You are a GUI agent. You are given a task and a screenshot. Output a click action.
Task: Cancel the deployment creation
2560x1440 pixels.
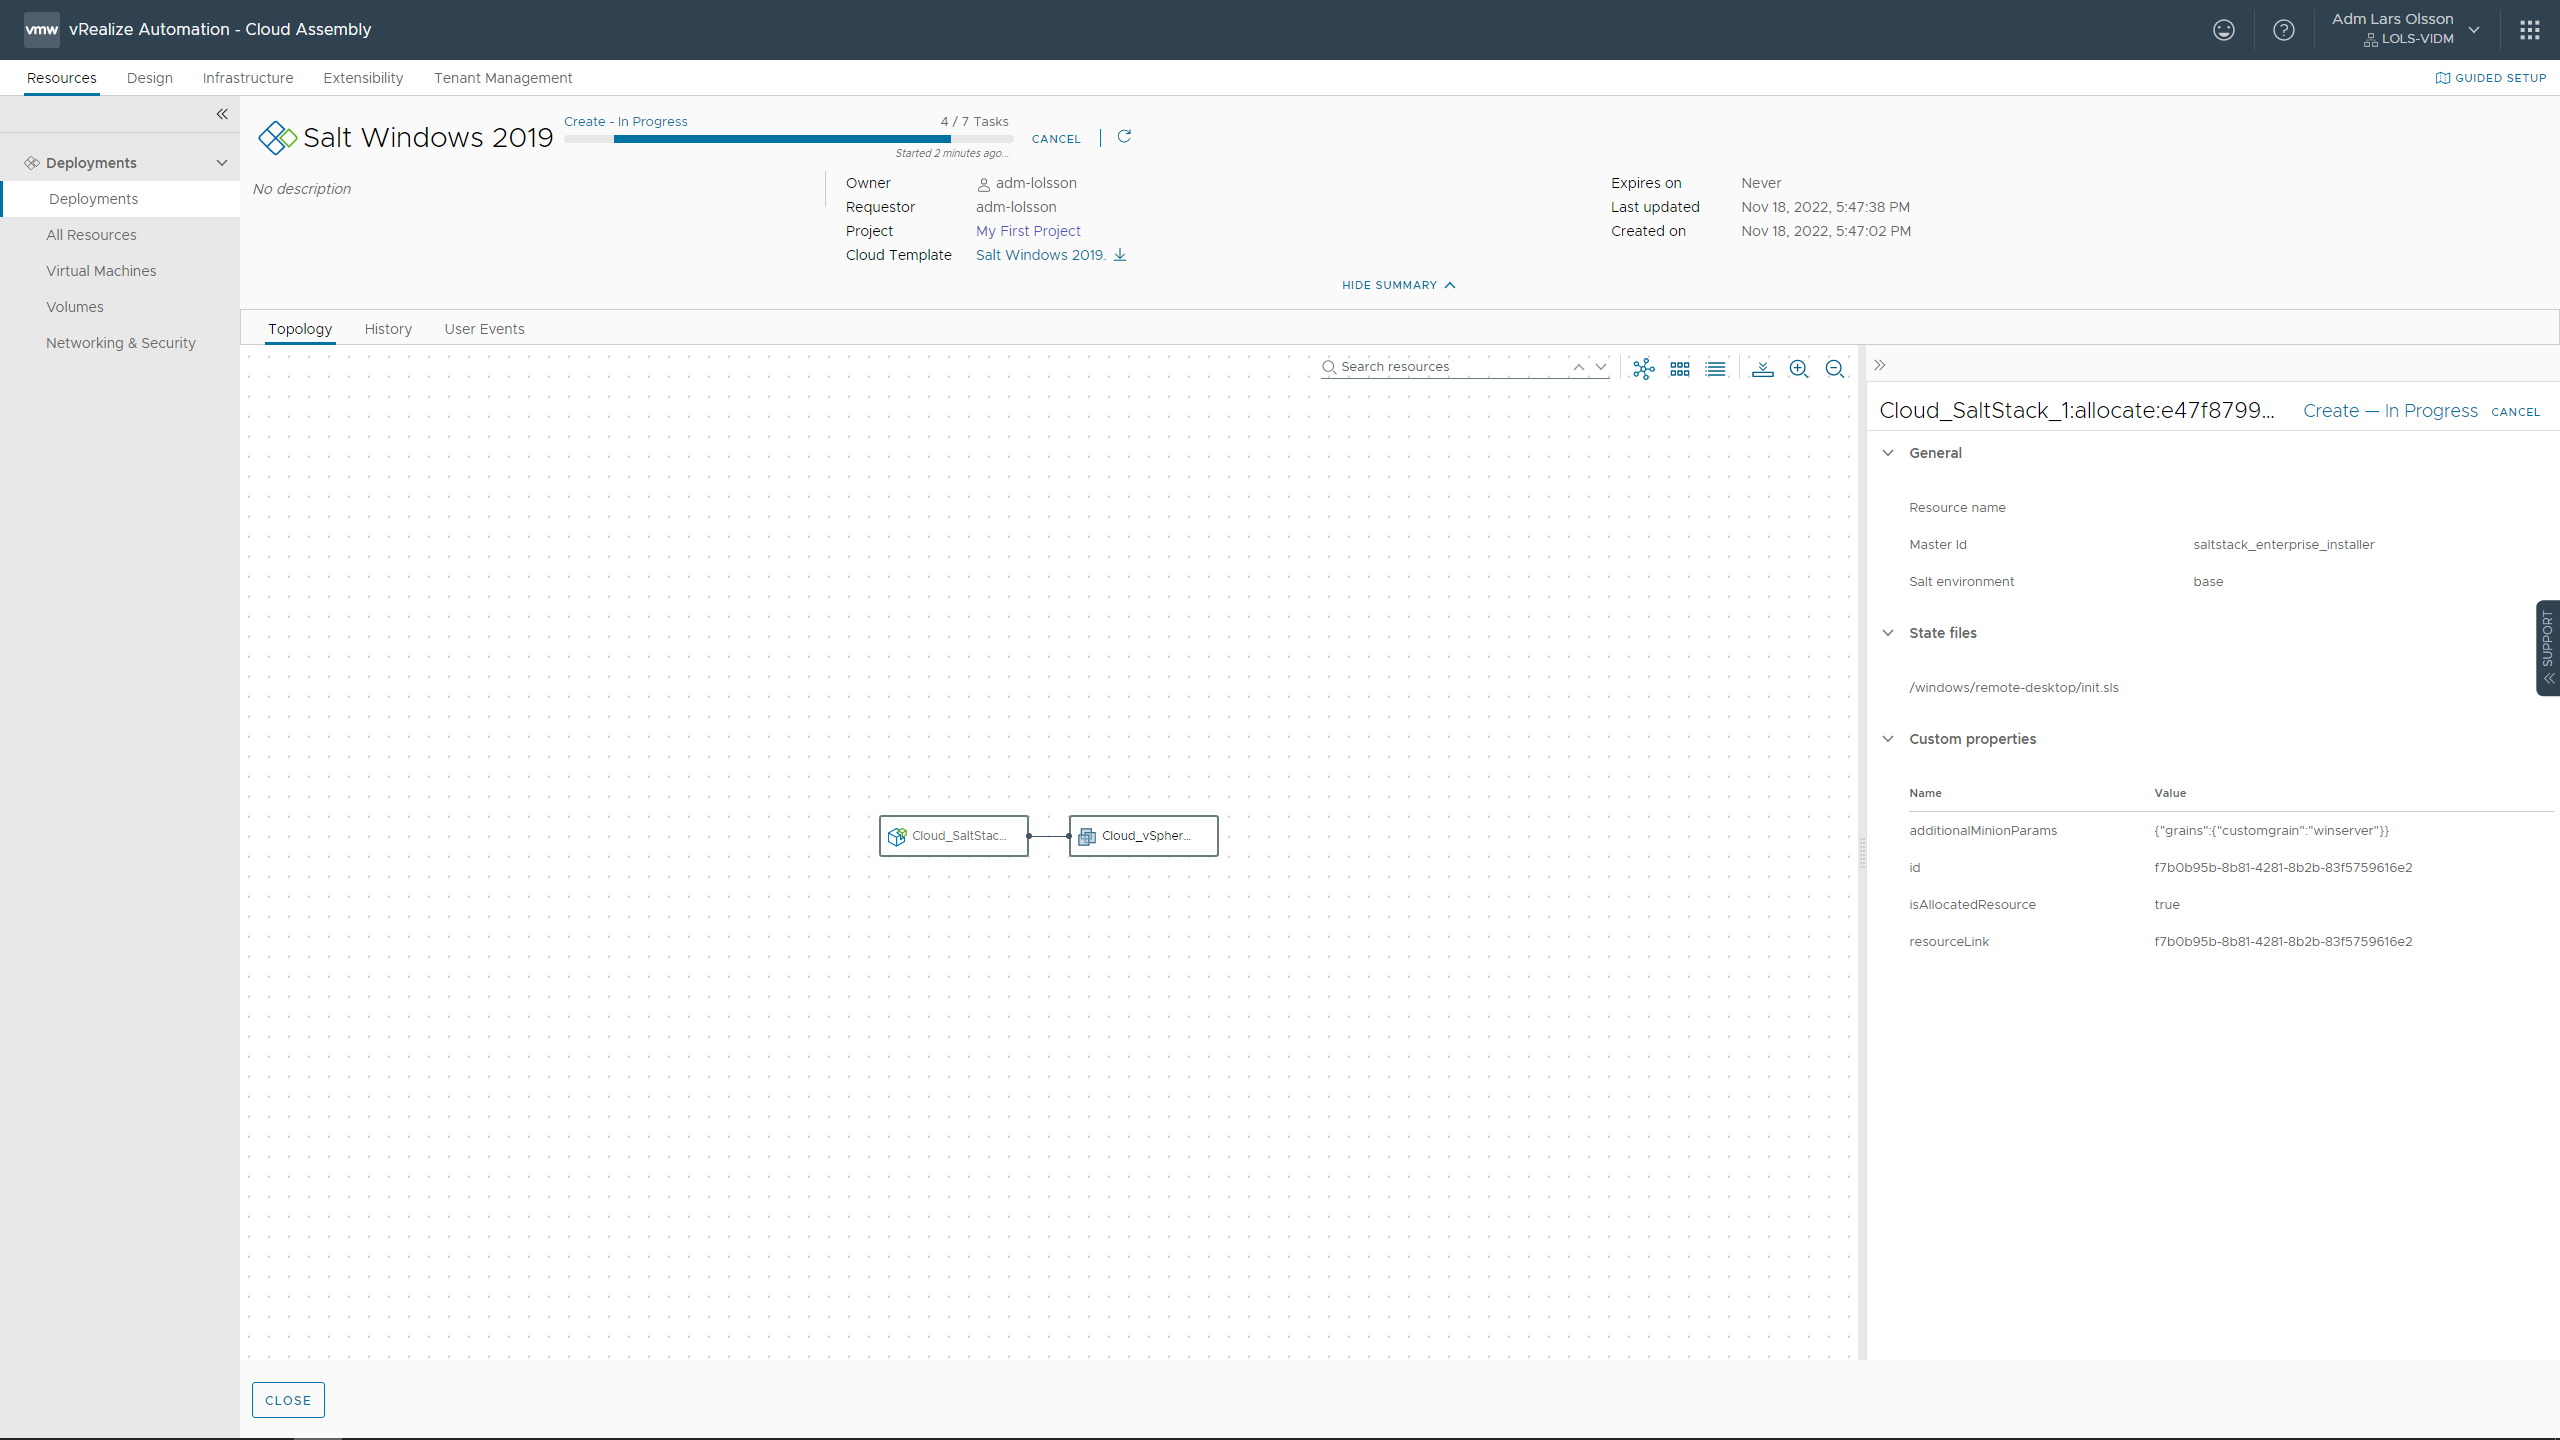point(1056,139)
